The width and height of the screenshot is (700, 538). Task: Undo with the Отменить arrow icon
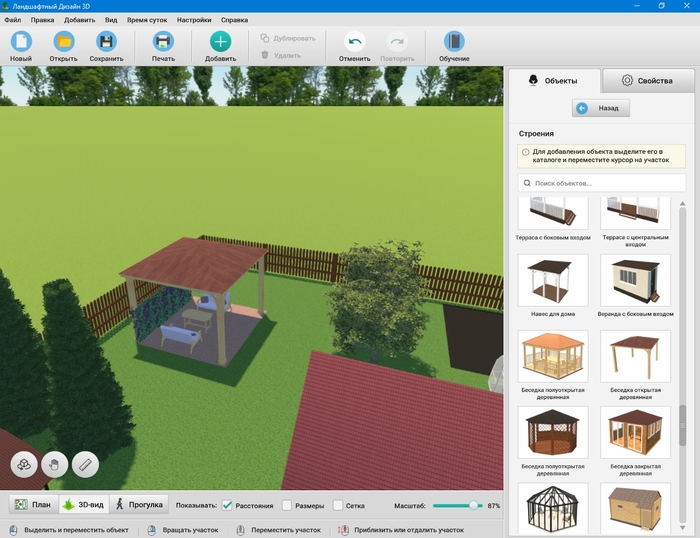354,42
